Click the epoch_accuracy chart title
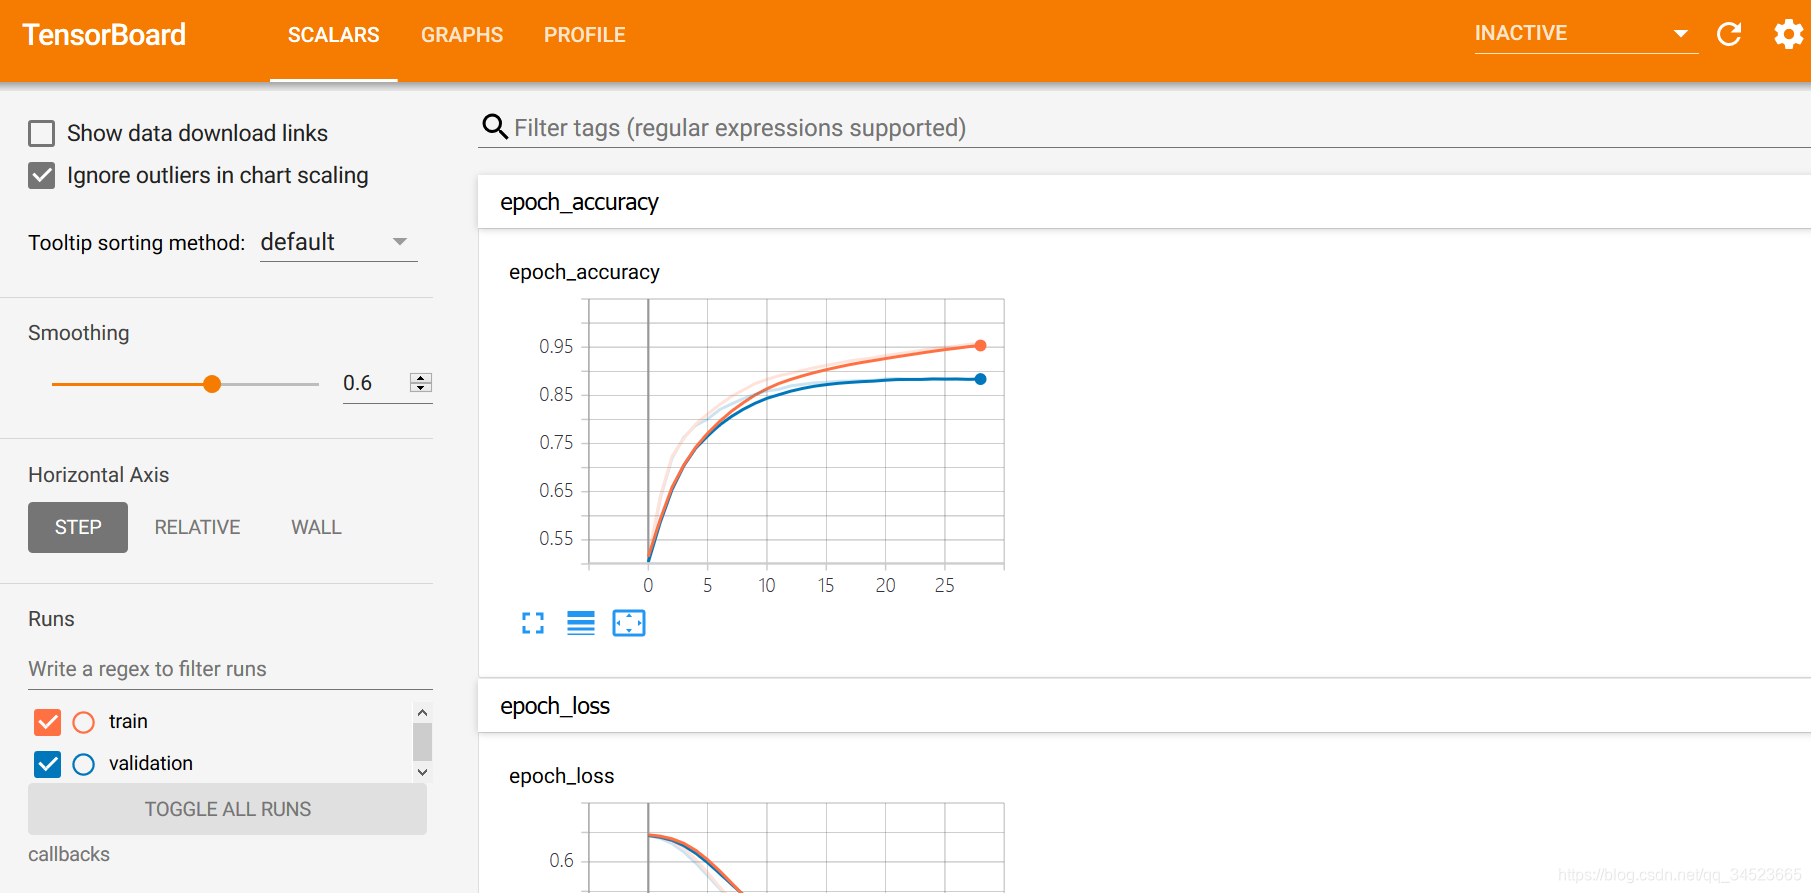The width and height of the screenshot is (1811, 893). [x=584, y=272]
